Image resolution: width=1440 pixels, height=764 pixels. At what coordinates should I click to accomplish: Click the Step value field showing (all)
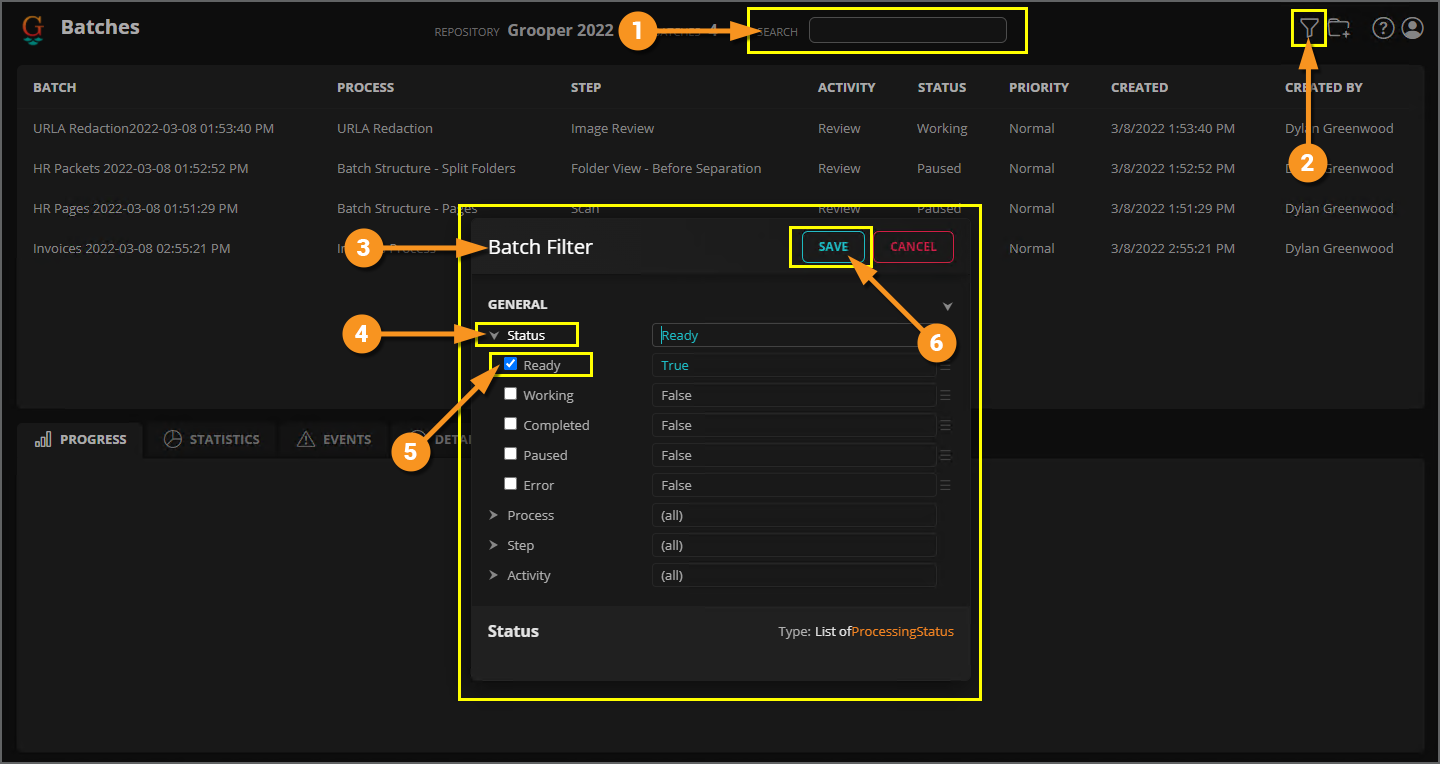[794, 545]
